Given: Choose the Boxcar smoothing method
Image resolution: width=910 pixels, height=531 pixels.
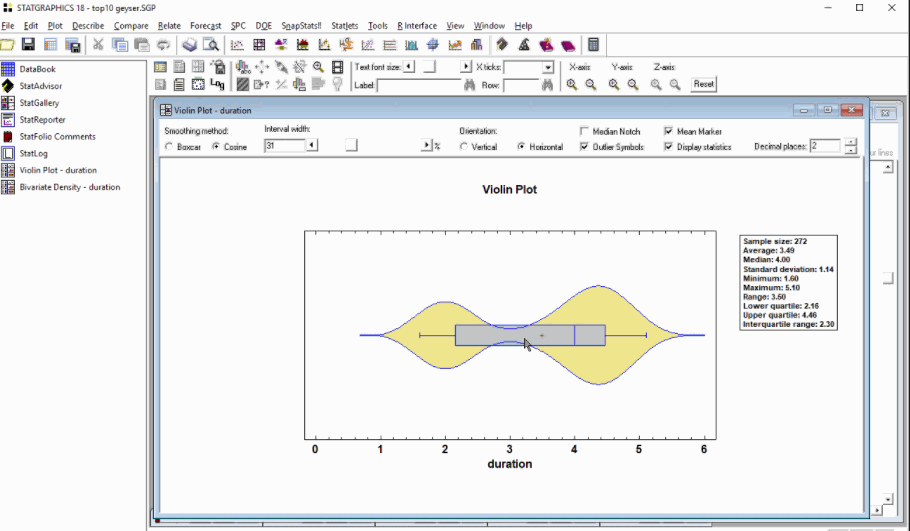Looking at the screenshot, I should point(168,147).
